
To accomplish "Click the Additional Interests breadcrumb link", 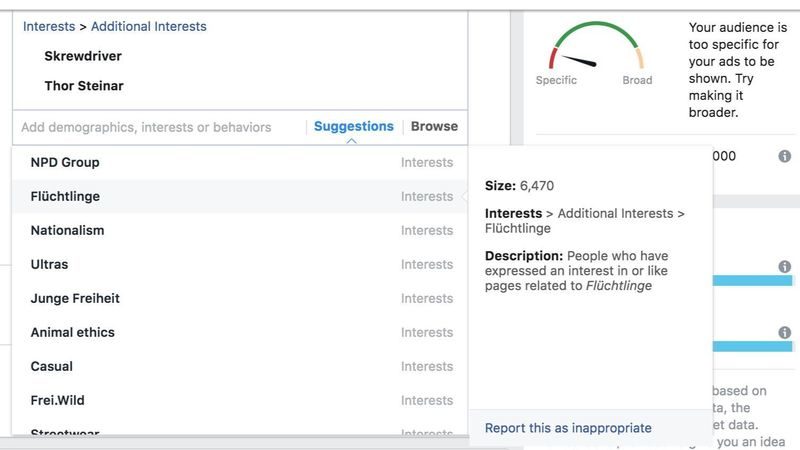I will 148,27.
